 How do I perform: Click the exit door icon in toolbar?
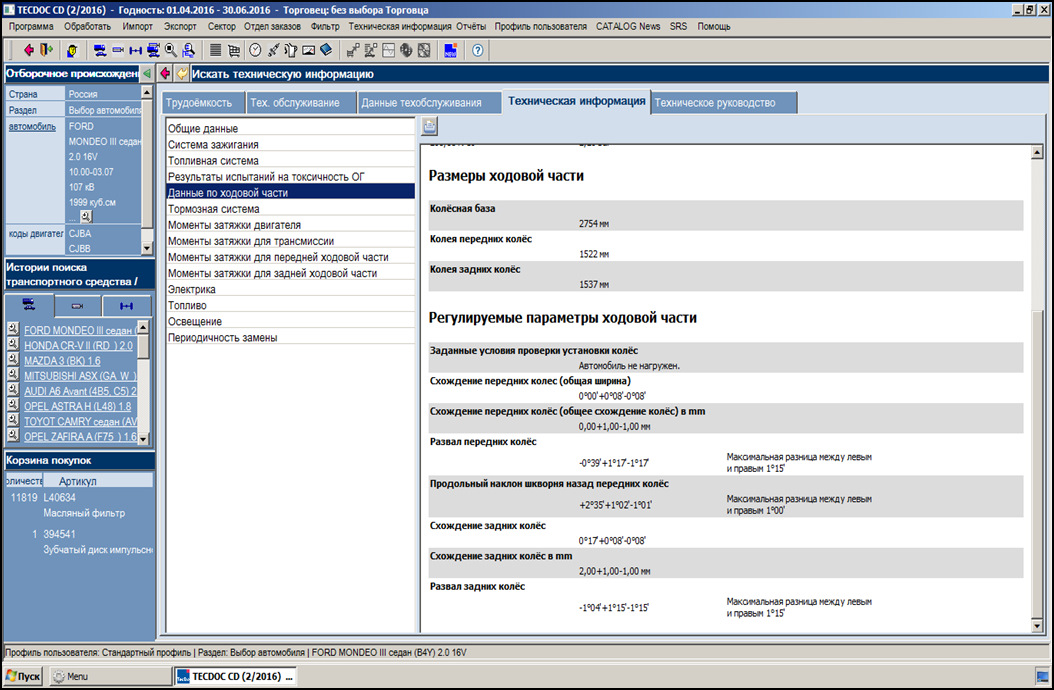(x=46, y=50)
